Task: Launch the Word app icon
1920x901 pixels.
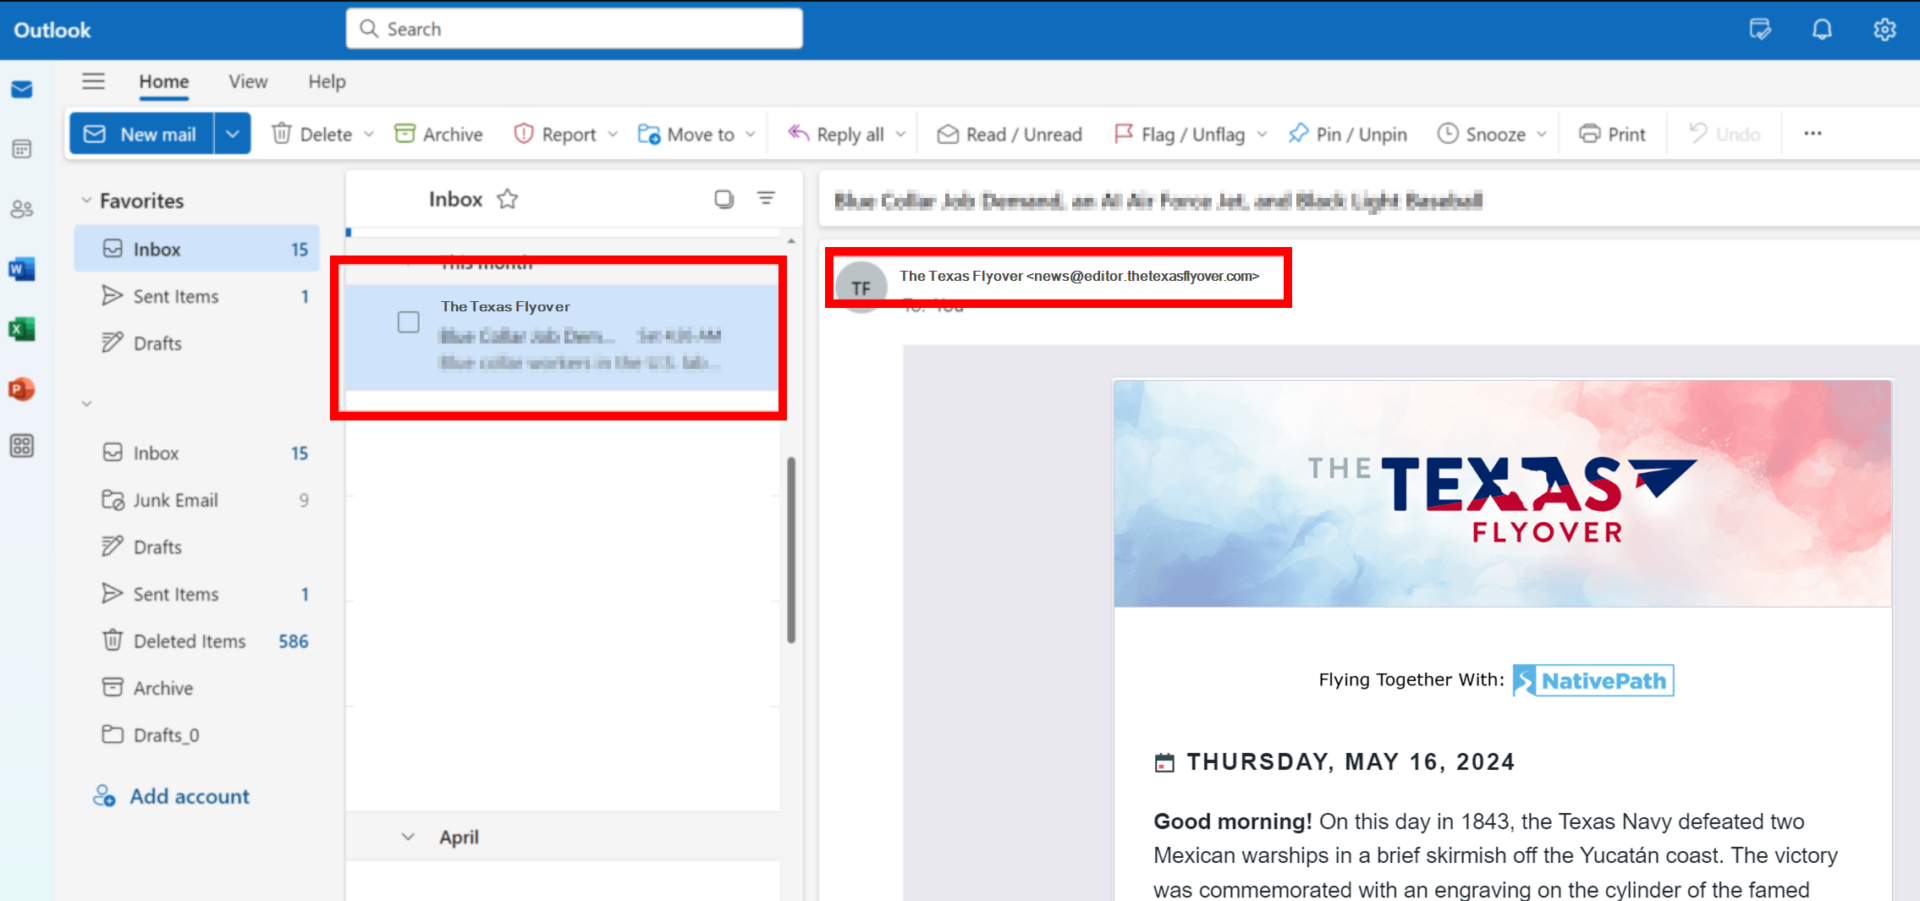Action: click(22, 269)
